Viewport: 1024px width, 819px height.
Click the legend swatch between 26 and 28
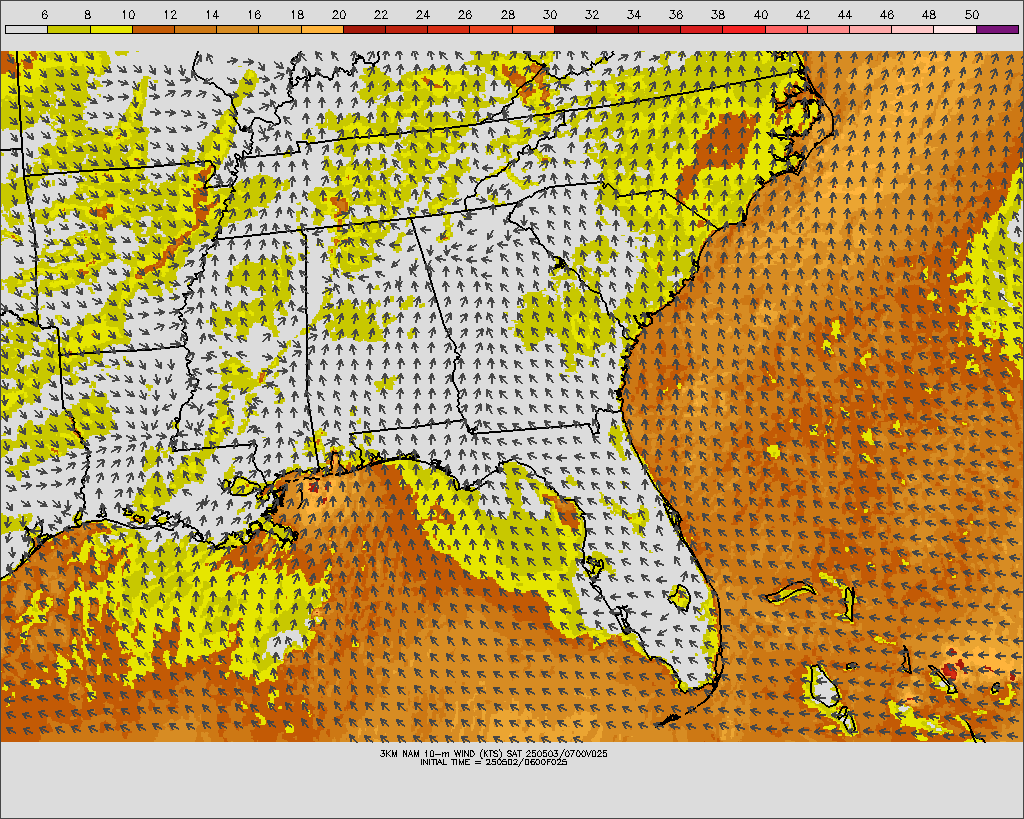tap(491, 29)
